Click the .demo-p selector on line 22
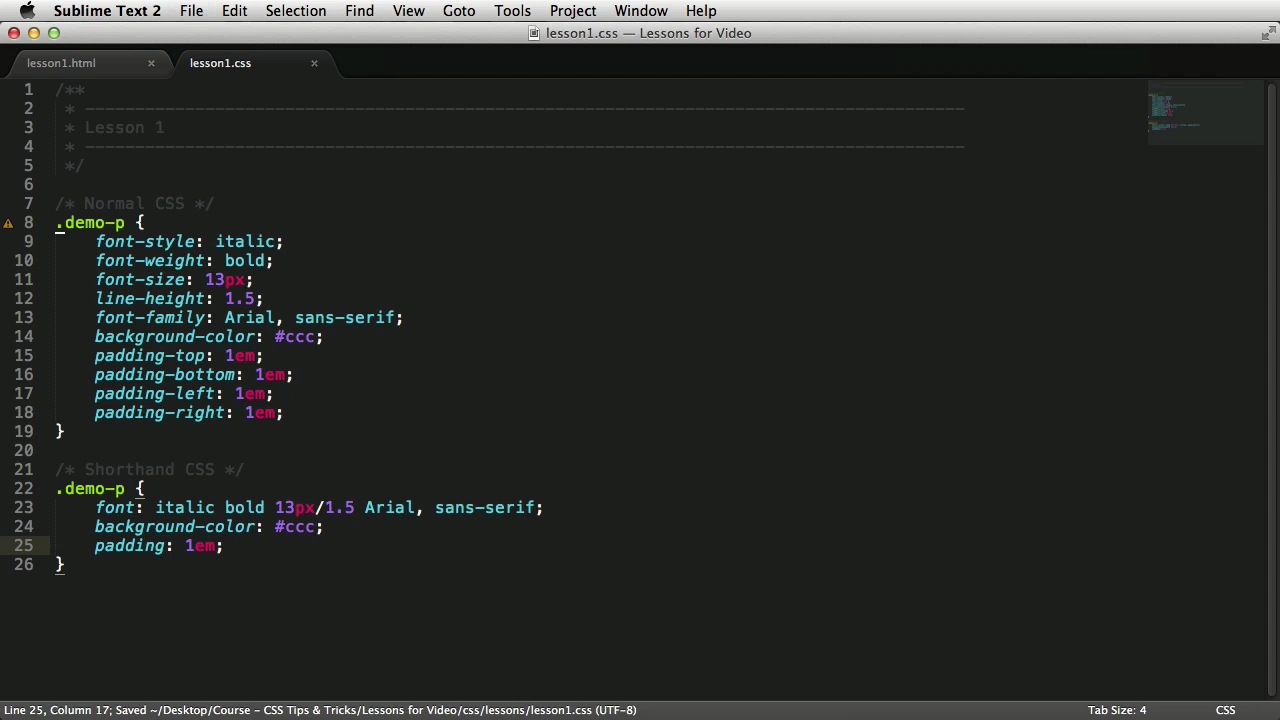The width and height of the screenshot is (1280, 720). pos(90,489)
